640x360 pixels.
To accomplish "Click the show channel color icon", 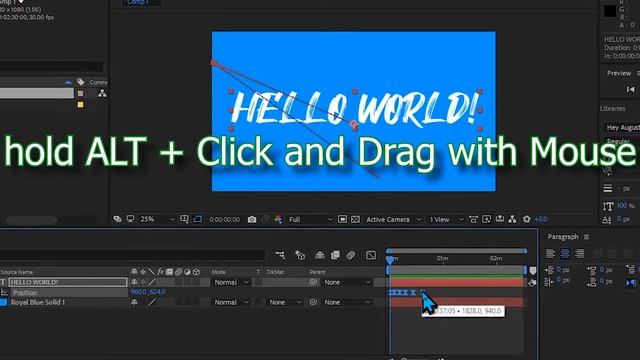I will [x=278, y=220].
